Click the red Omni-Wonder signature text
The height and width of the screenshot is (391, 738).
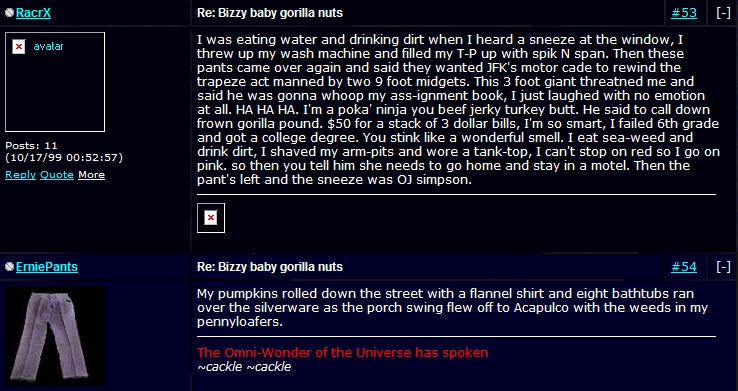(343, 352)
